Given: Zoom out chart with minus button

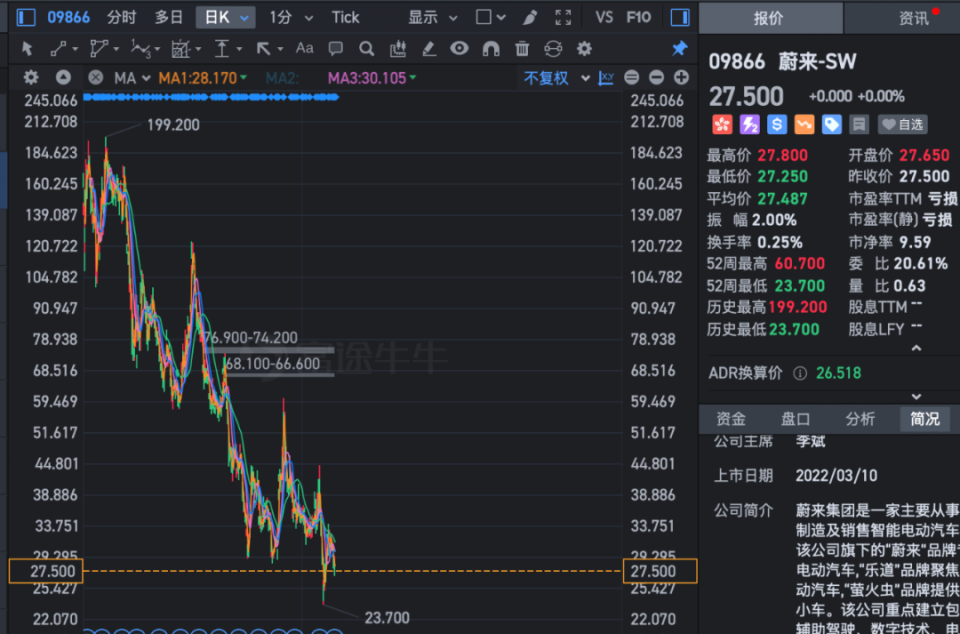Looking at the screenshot, I should tap(656, 77).
